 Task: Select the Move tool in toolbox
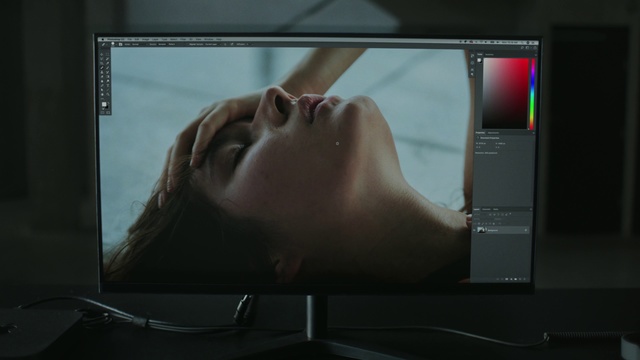click(x=102, y=54)
